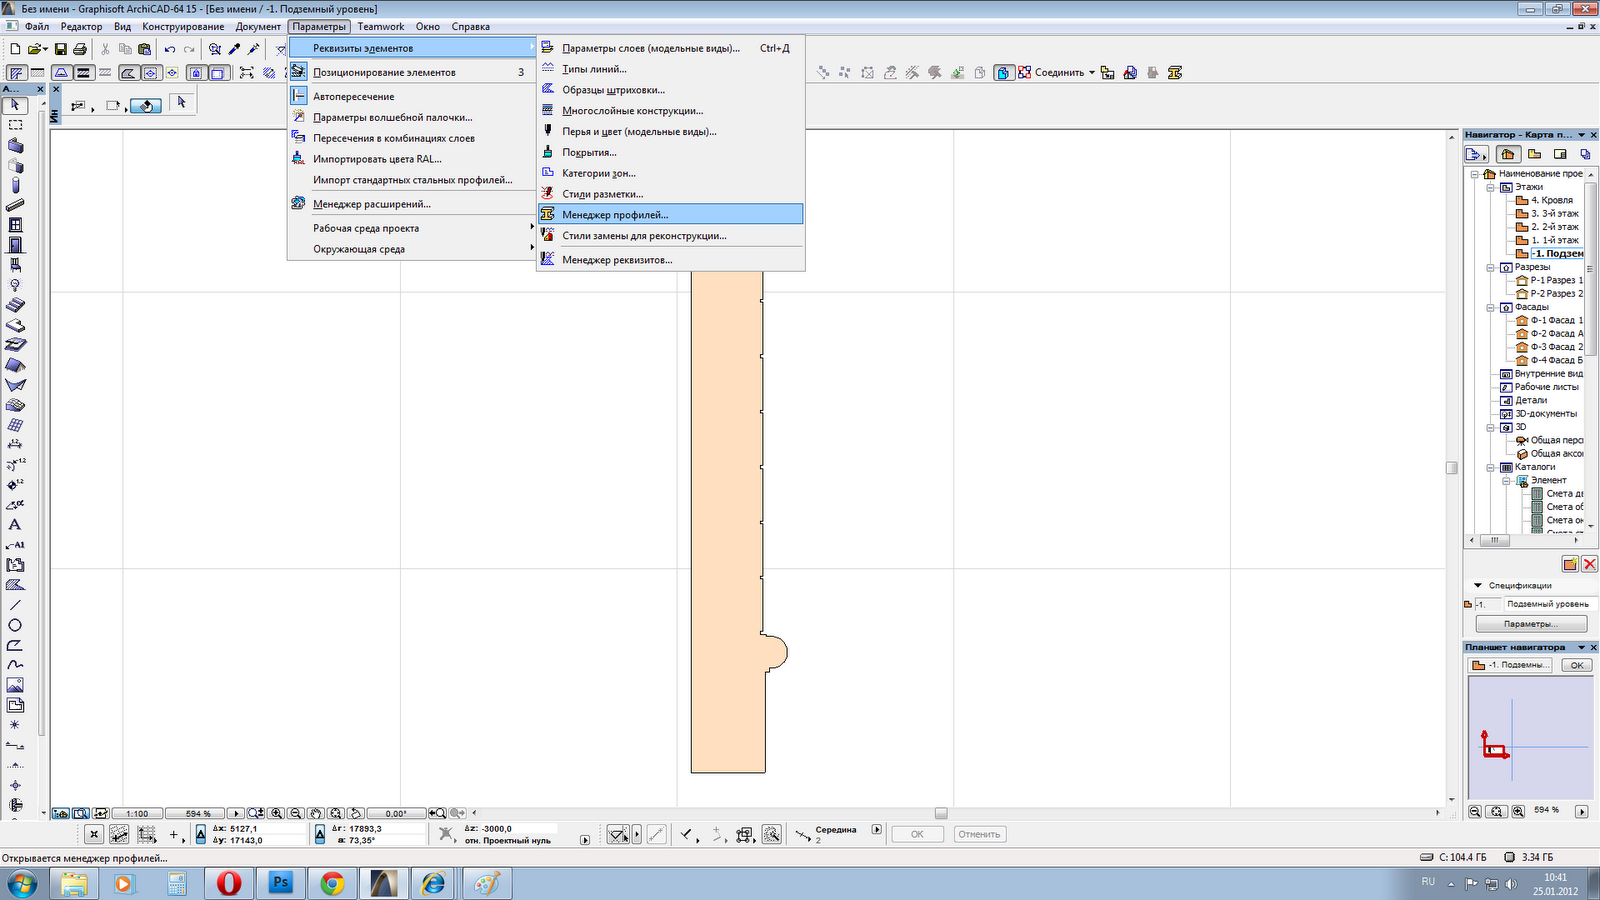
Task: Select the Lamp tool in the toolbox
Action: [x=15, y=285]
